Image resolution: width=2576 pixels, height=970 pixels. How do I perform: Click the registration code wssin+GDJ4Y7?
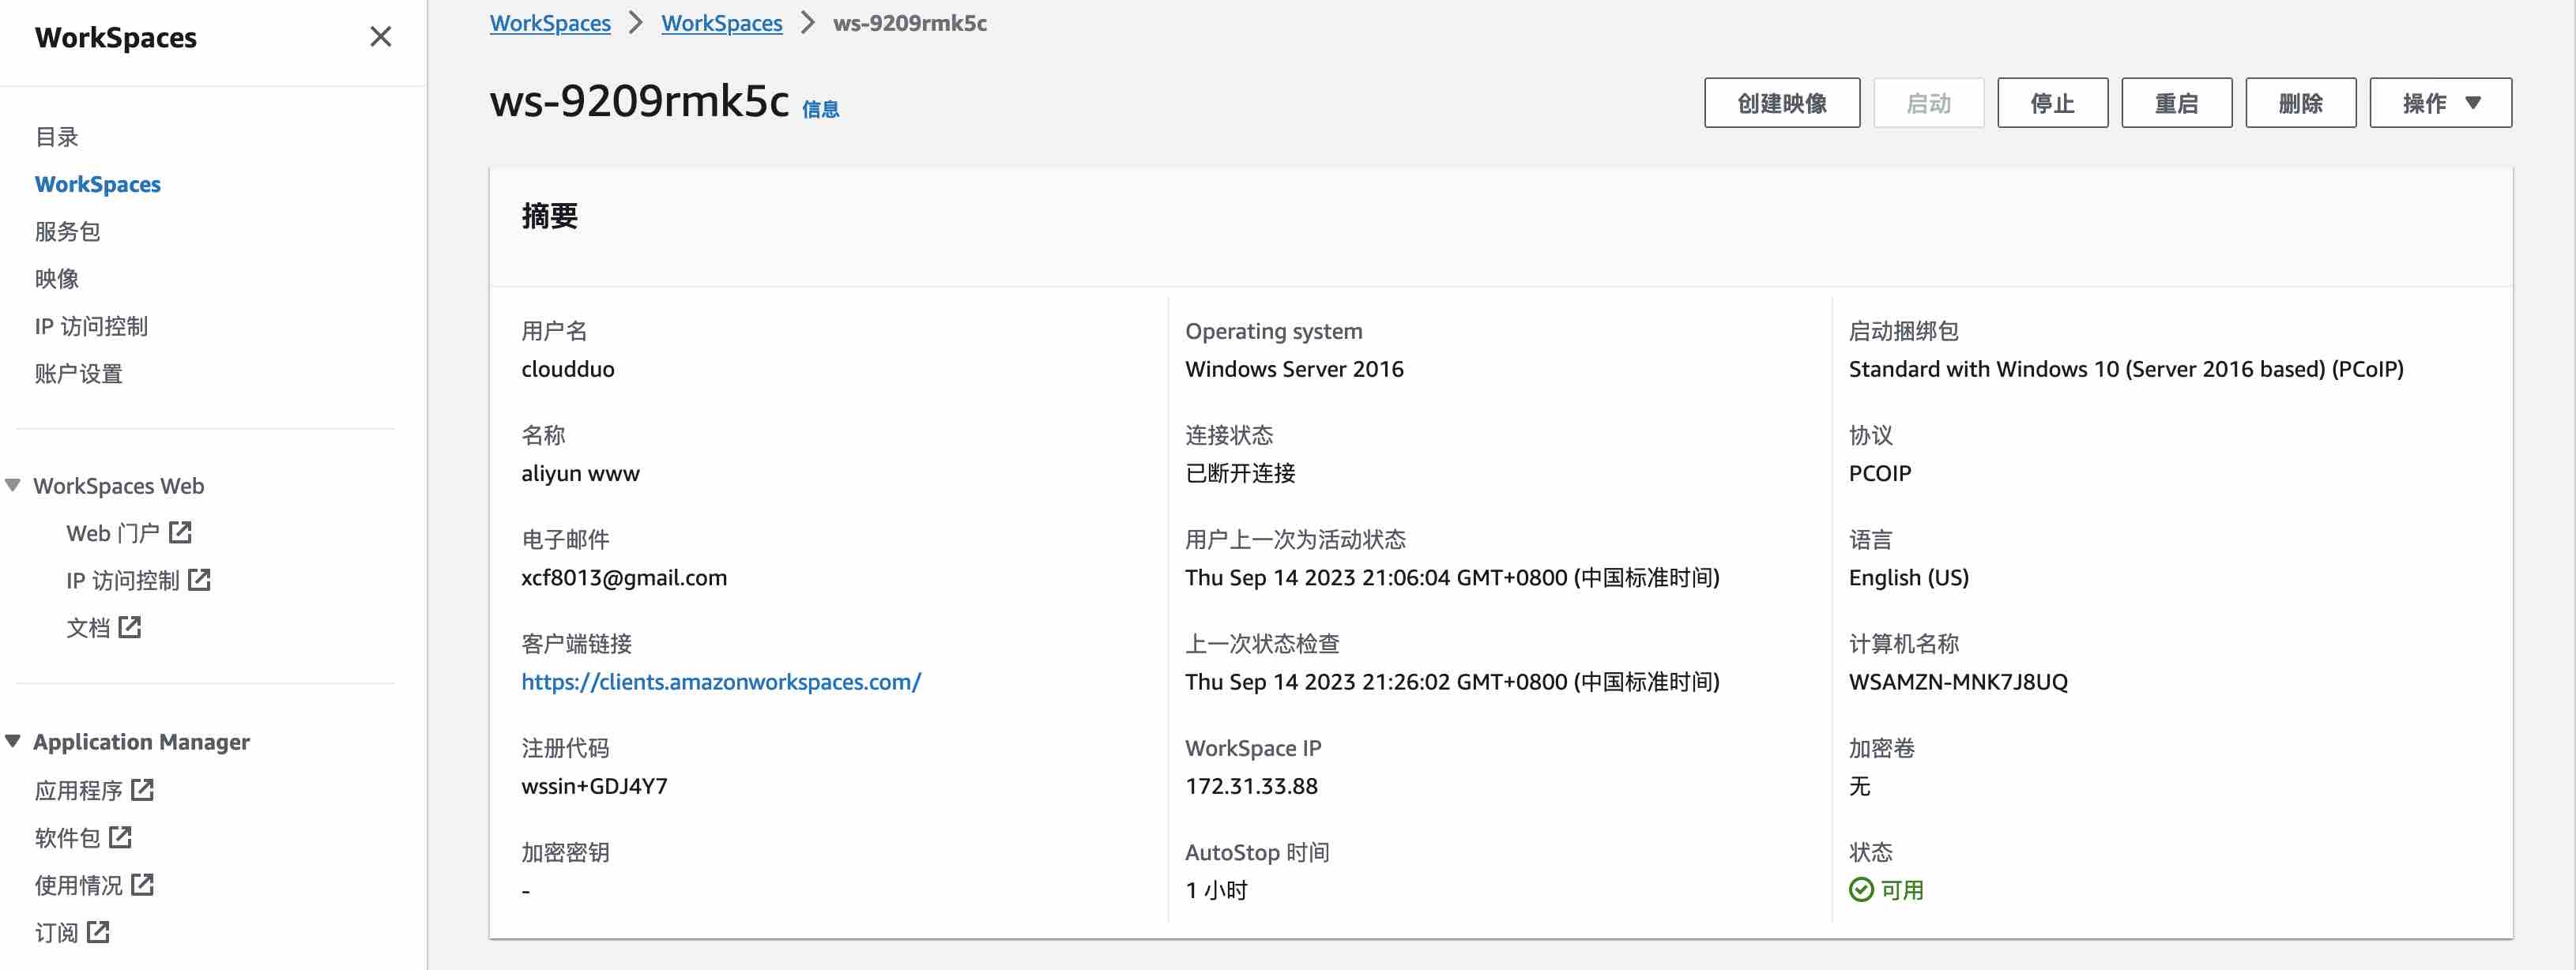tap(594, 785)
